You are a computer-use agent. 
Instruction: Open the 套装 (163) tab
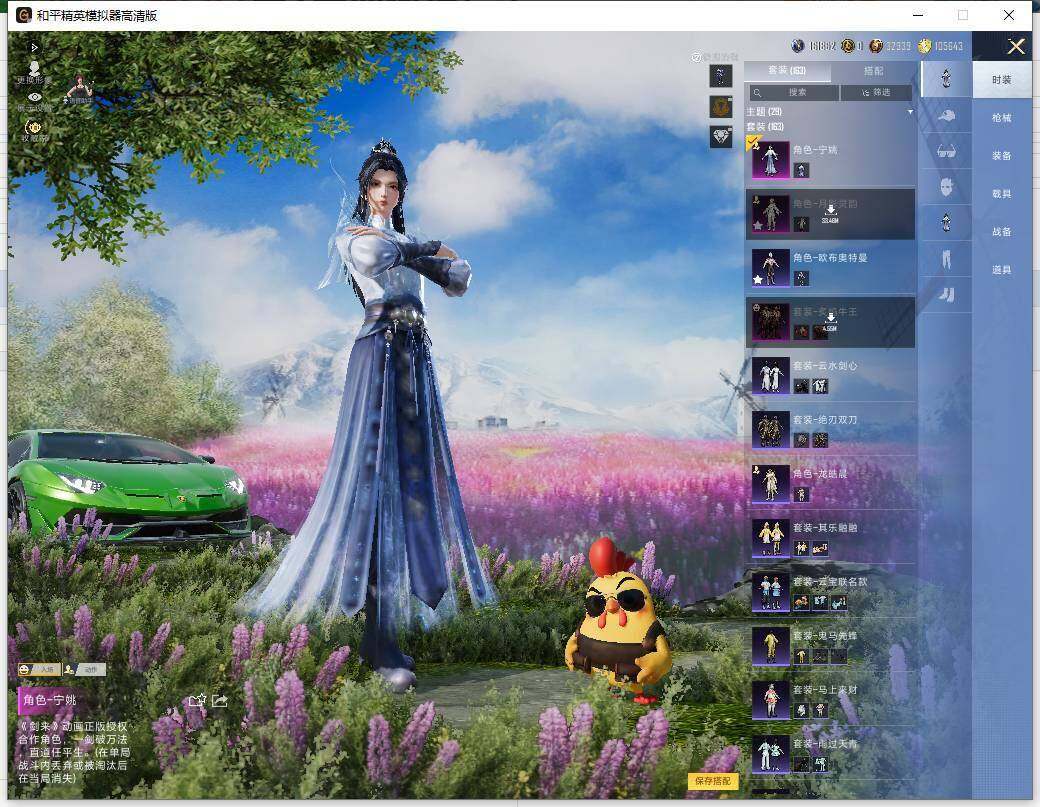click(787, 70)
